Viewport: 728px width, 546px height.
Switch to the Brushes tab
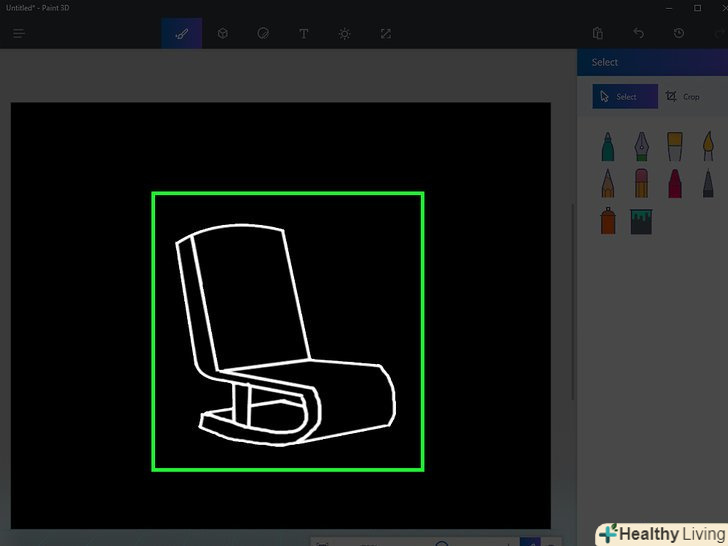pyautogui.click(x=182, y=33)
